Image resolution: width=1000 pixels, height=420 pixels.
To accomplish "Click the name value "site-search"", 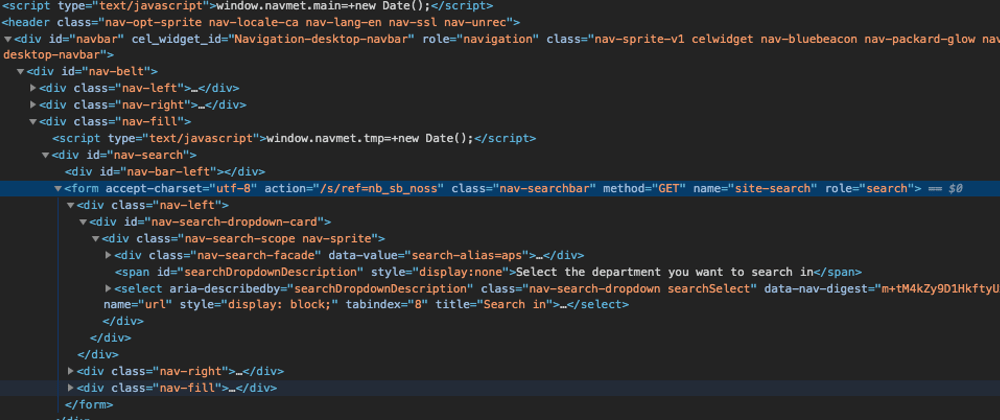I will (x=773, y=189).
